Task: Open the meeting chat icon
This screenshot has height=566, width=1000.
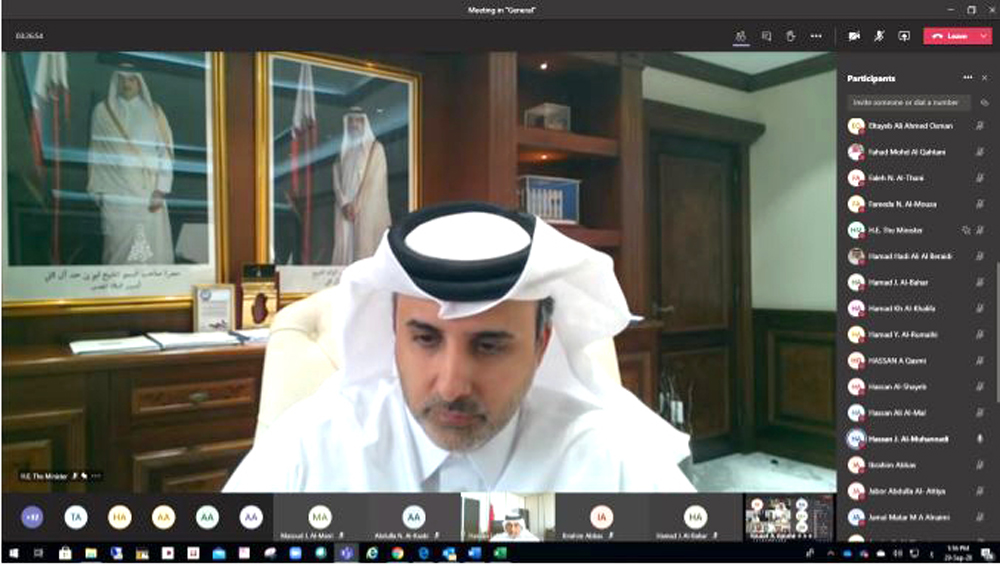Action: (767, 36)
